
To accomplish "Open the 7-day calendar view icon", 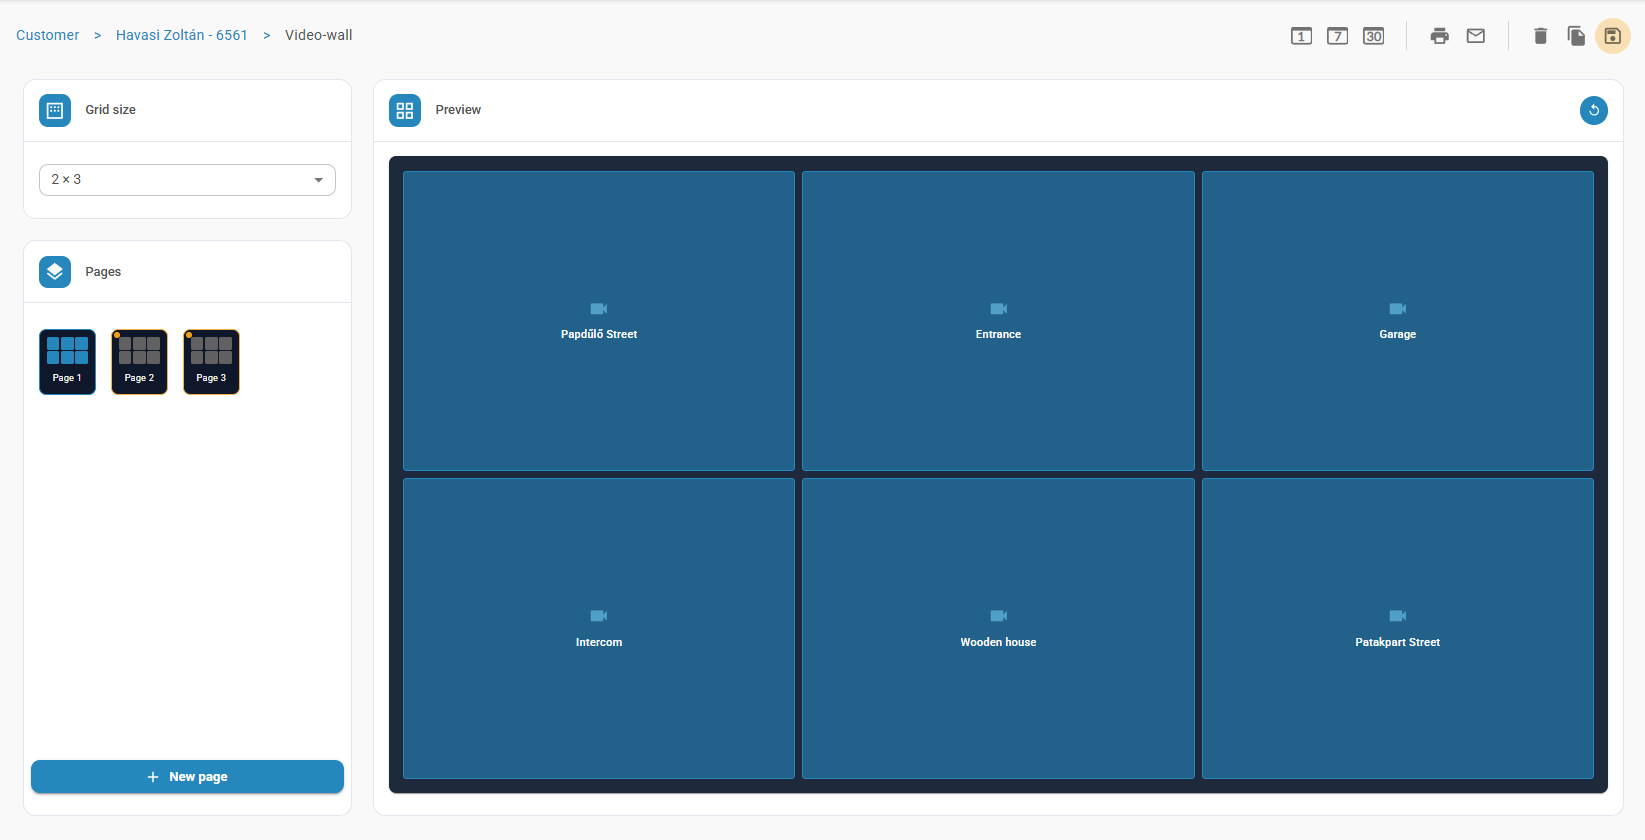I will point(1337,36).
